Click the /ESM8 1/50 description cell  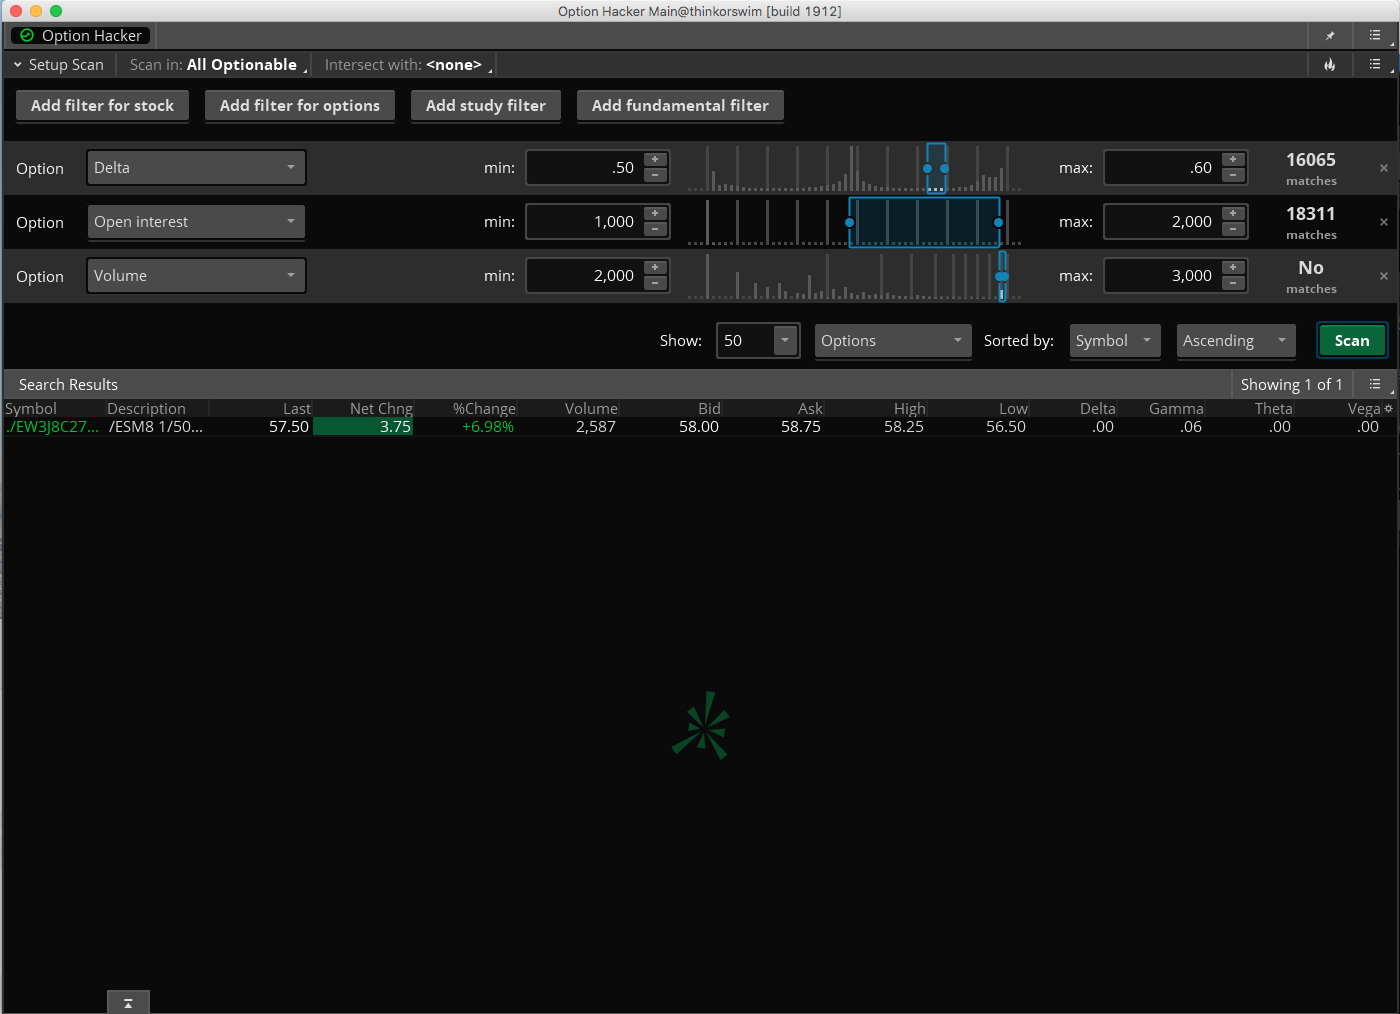pyautogui.click(x=156, y=427)
